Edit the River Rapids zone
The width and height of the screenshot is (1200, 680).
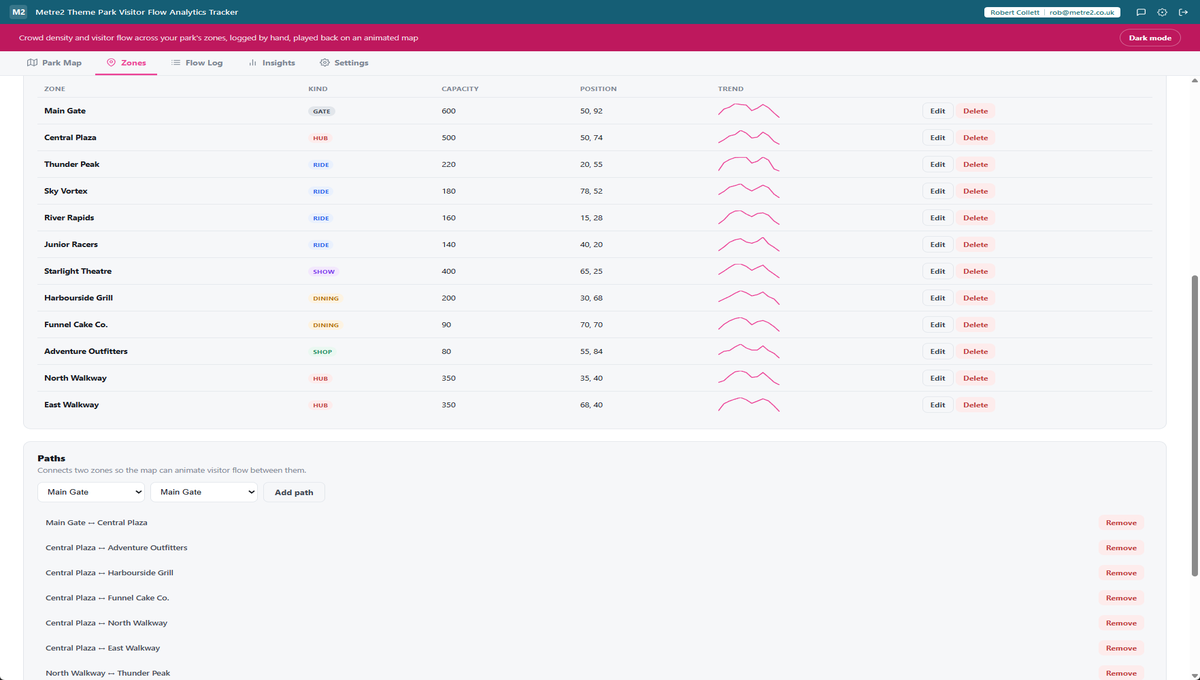[937, 218]
